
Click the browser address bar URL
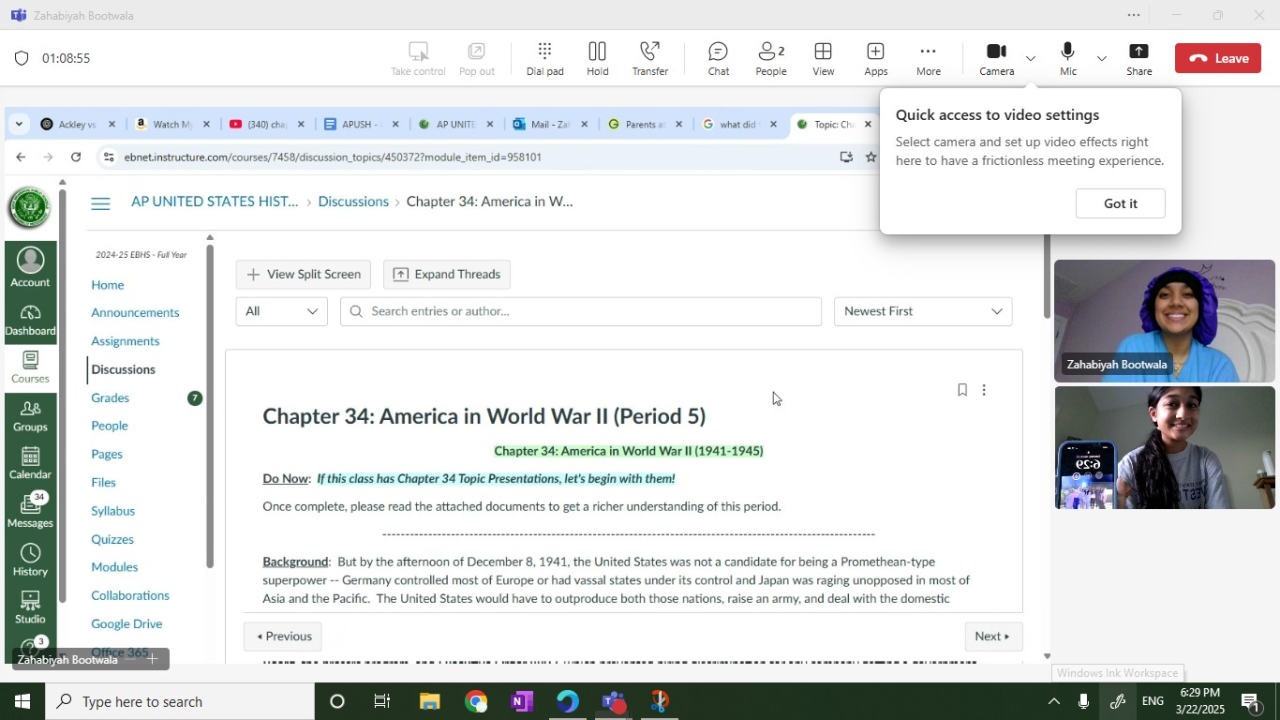332,157
